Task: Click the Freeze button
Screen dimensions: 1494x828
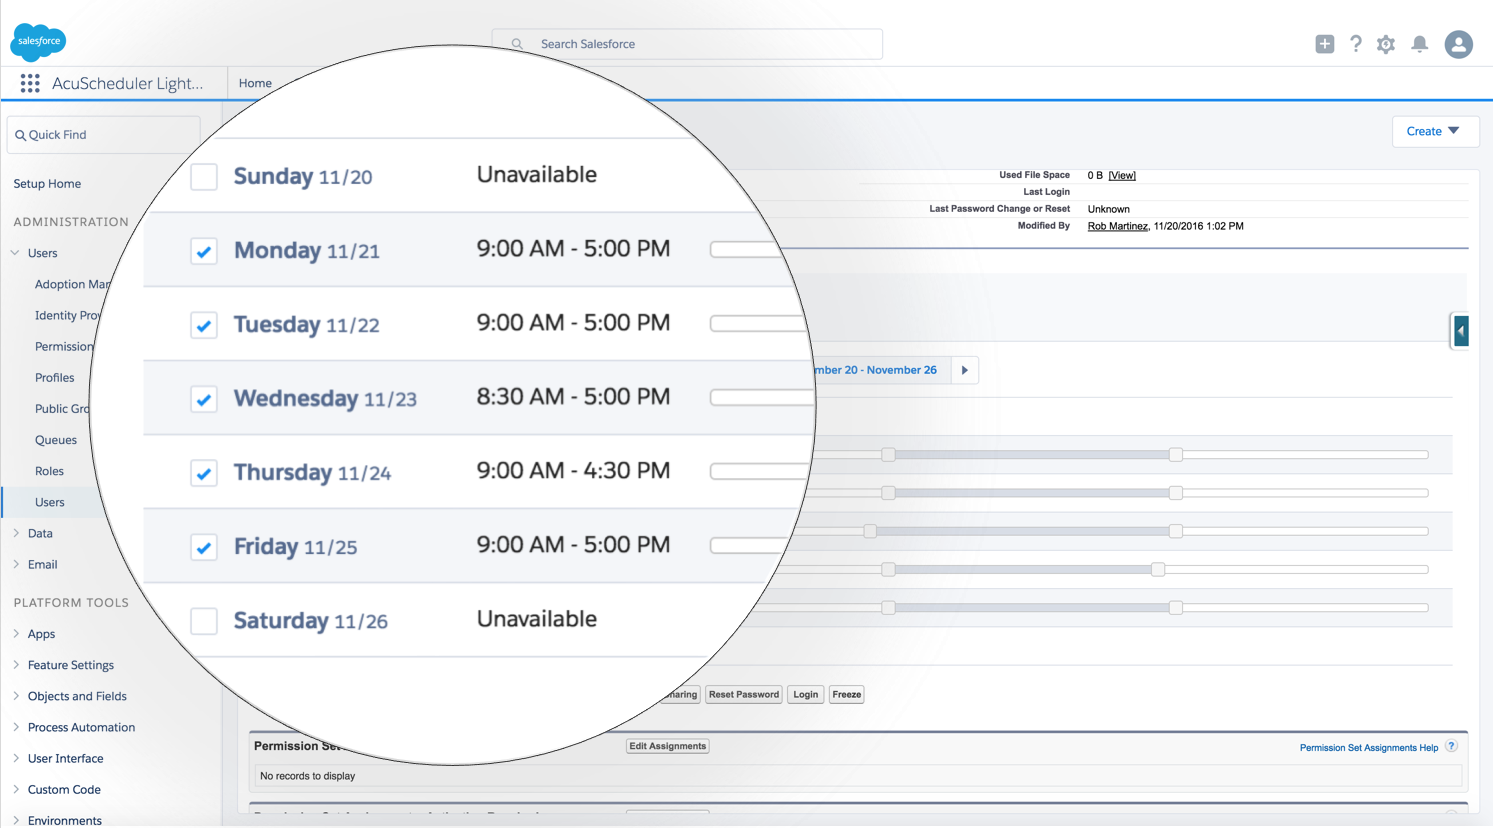Action: [x=847, y=694]
